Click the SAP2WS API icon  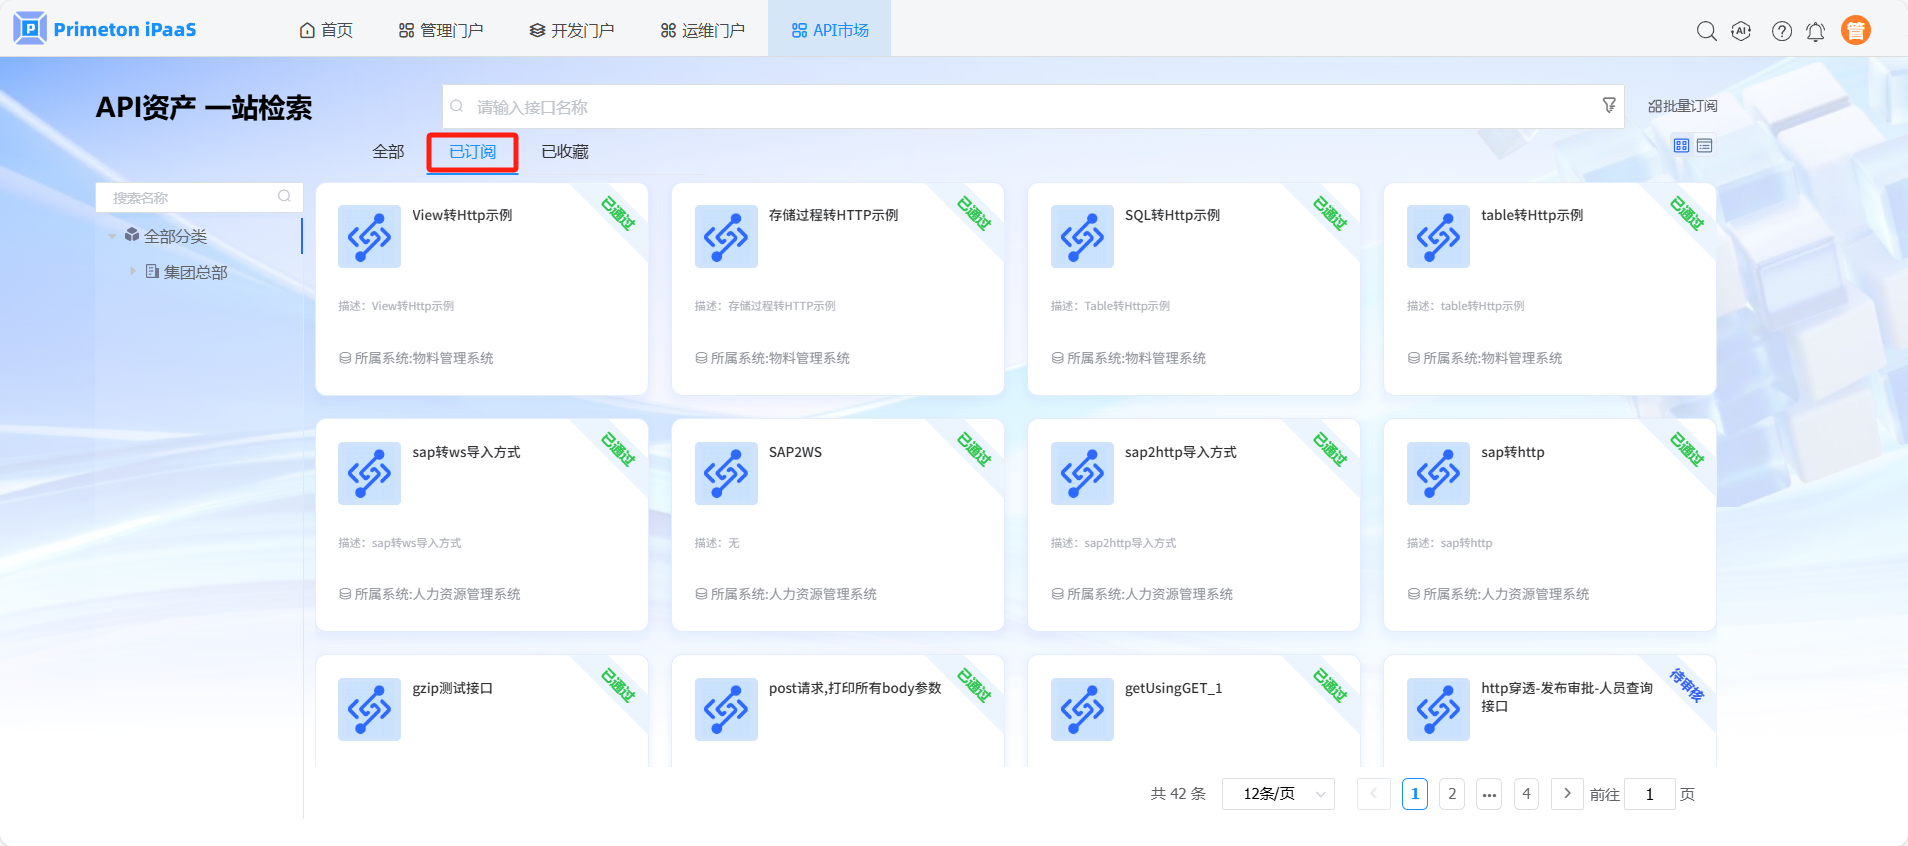coord(725,473)
